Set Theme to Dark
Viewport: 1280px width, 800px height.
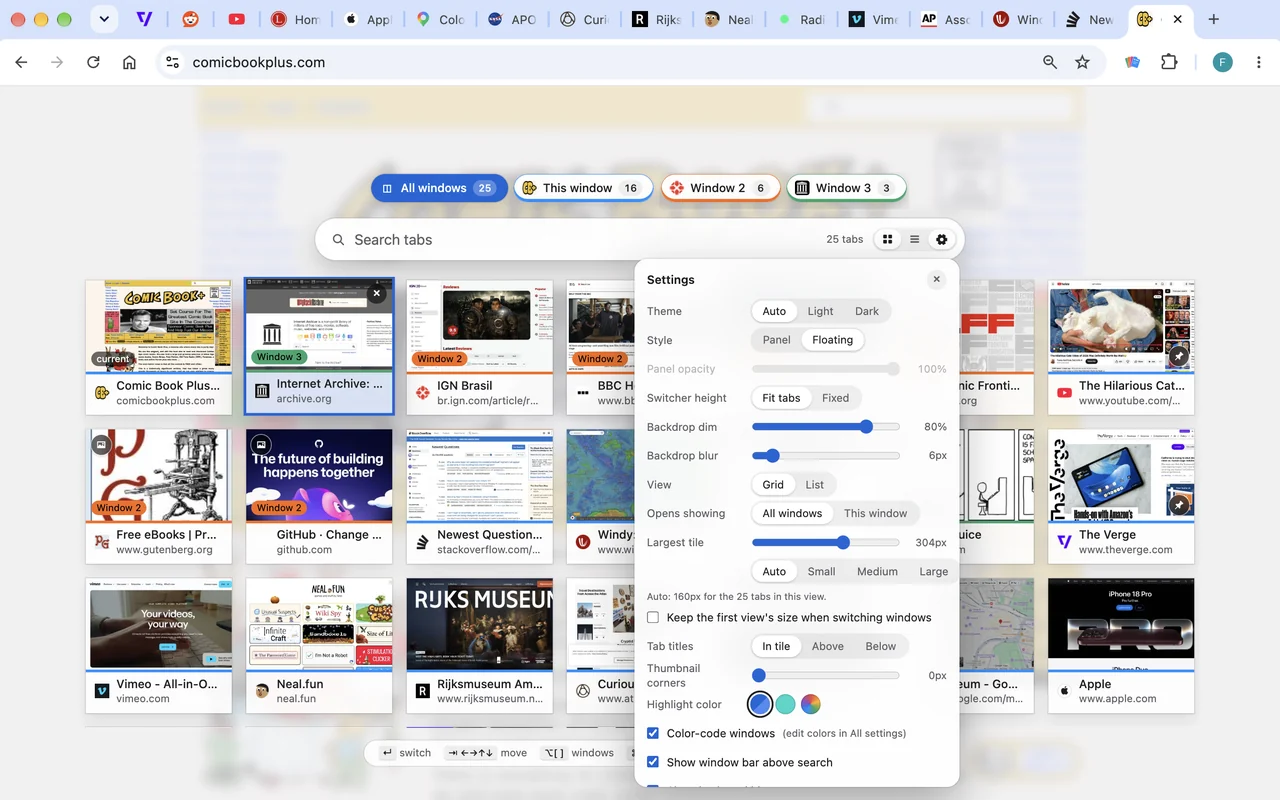(x=867, y=311)
